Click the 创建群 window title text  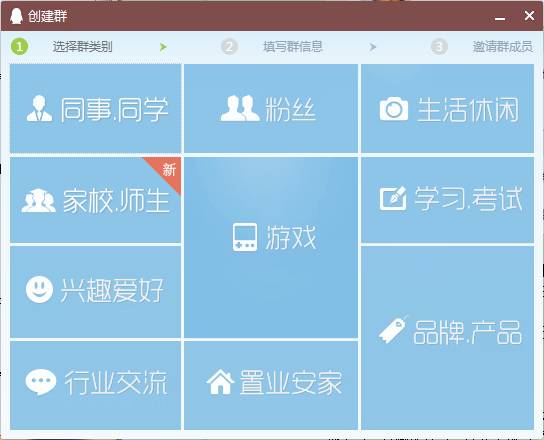pos(48,16)
